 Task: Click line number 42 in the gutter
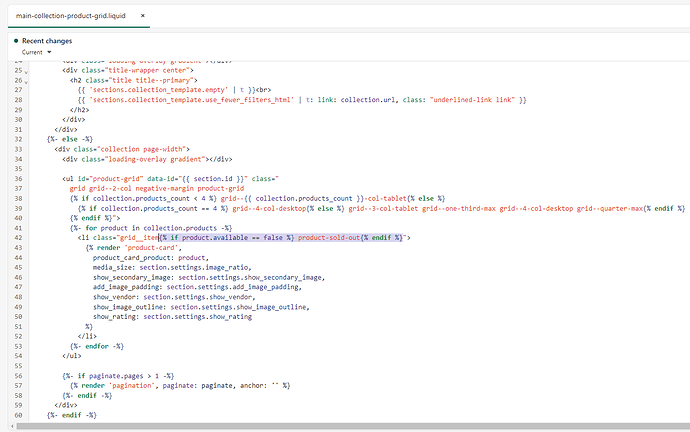click(17, 237)
